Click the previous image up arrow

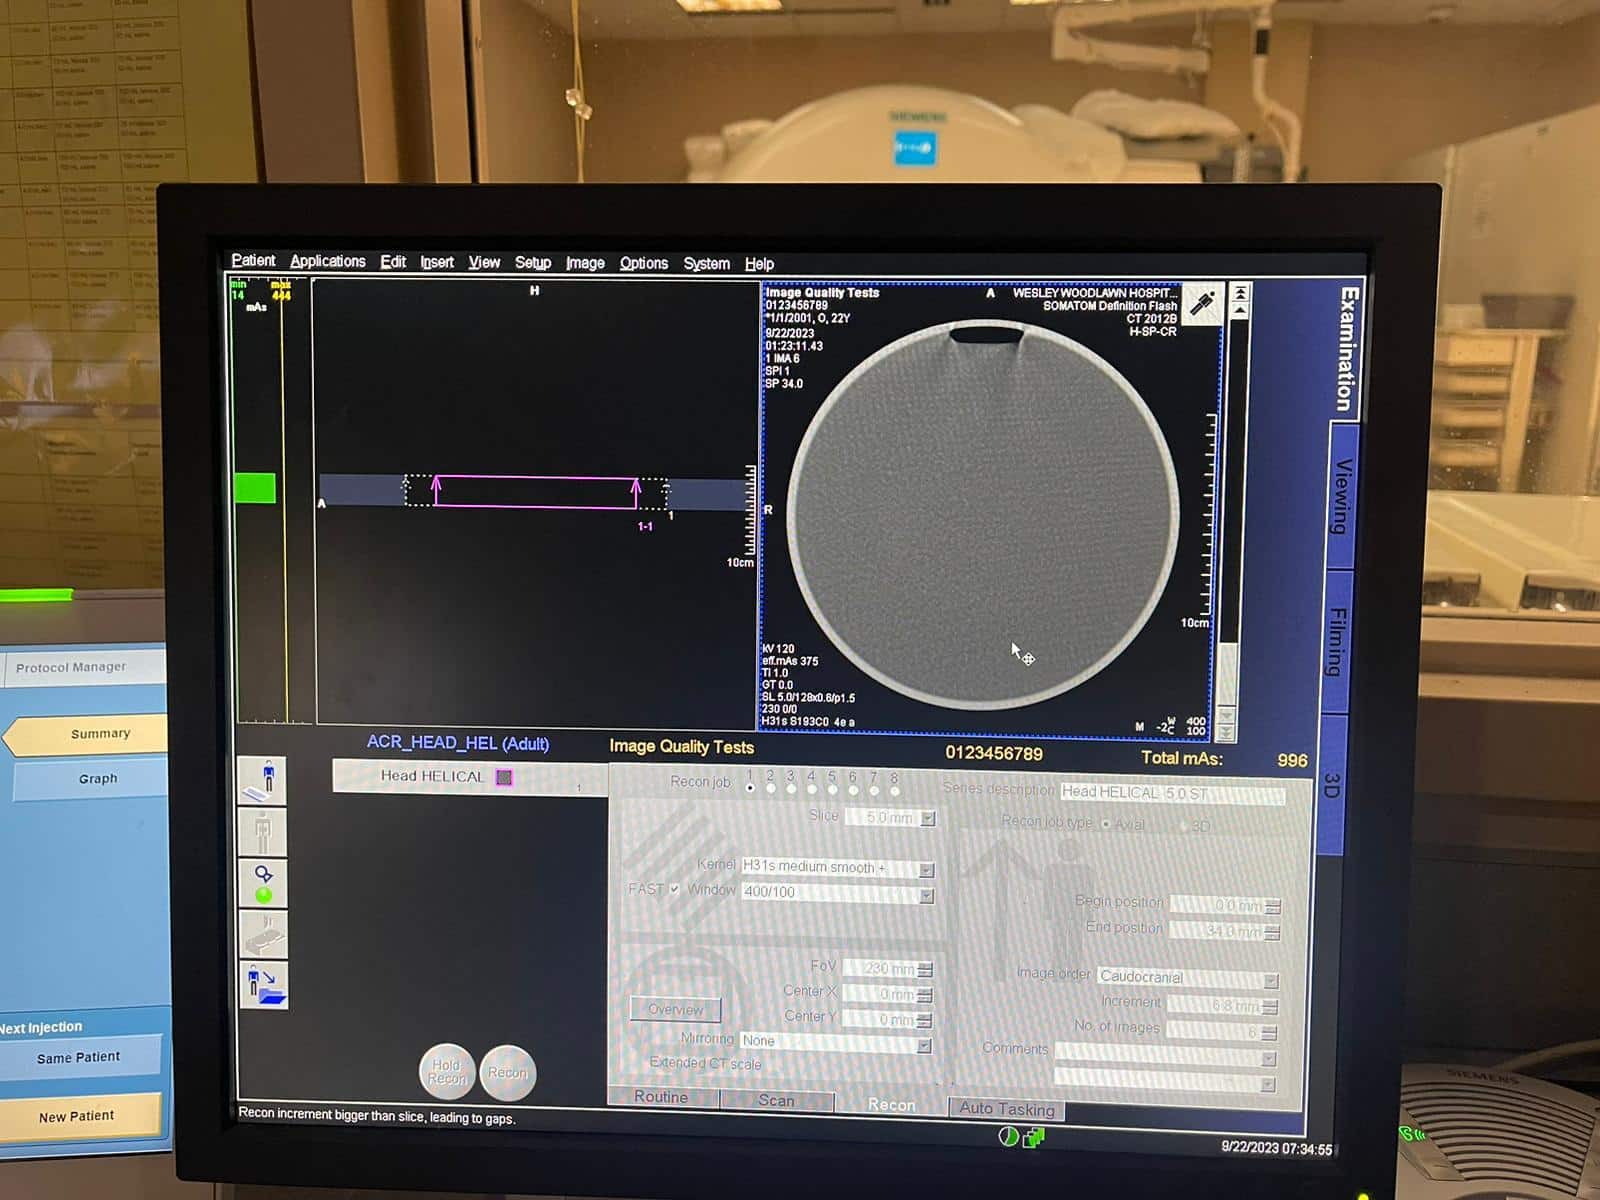click(1239, 311)
